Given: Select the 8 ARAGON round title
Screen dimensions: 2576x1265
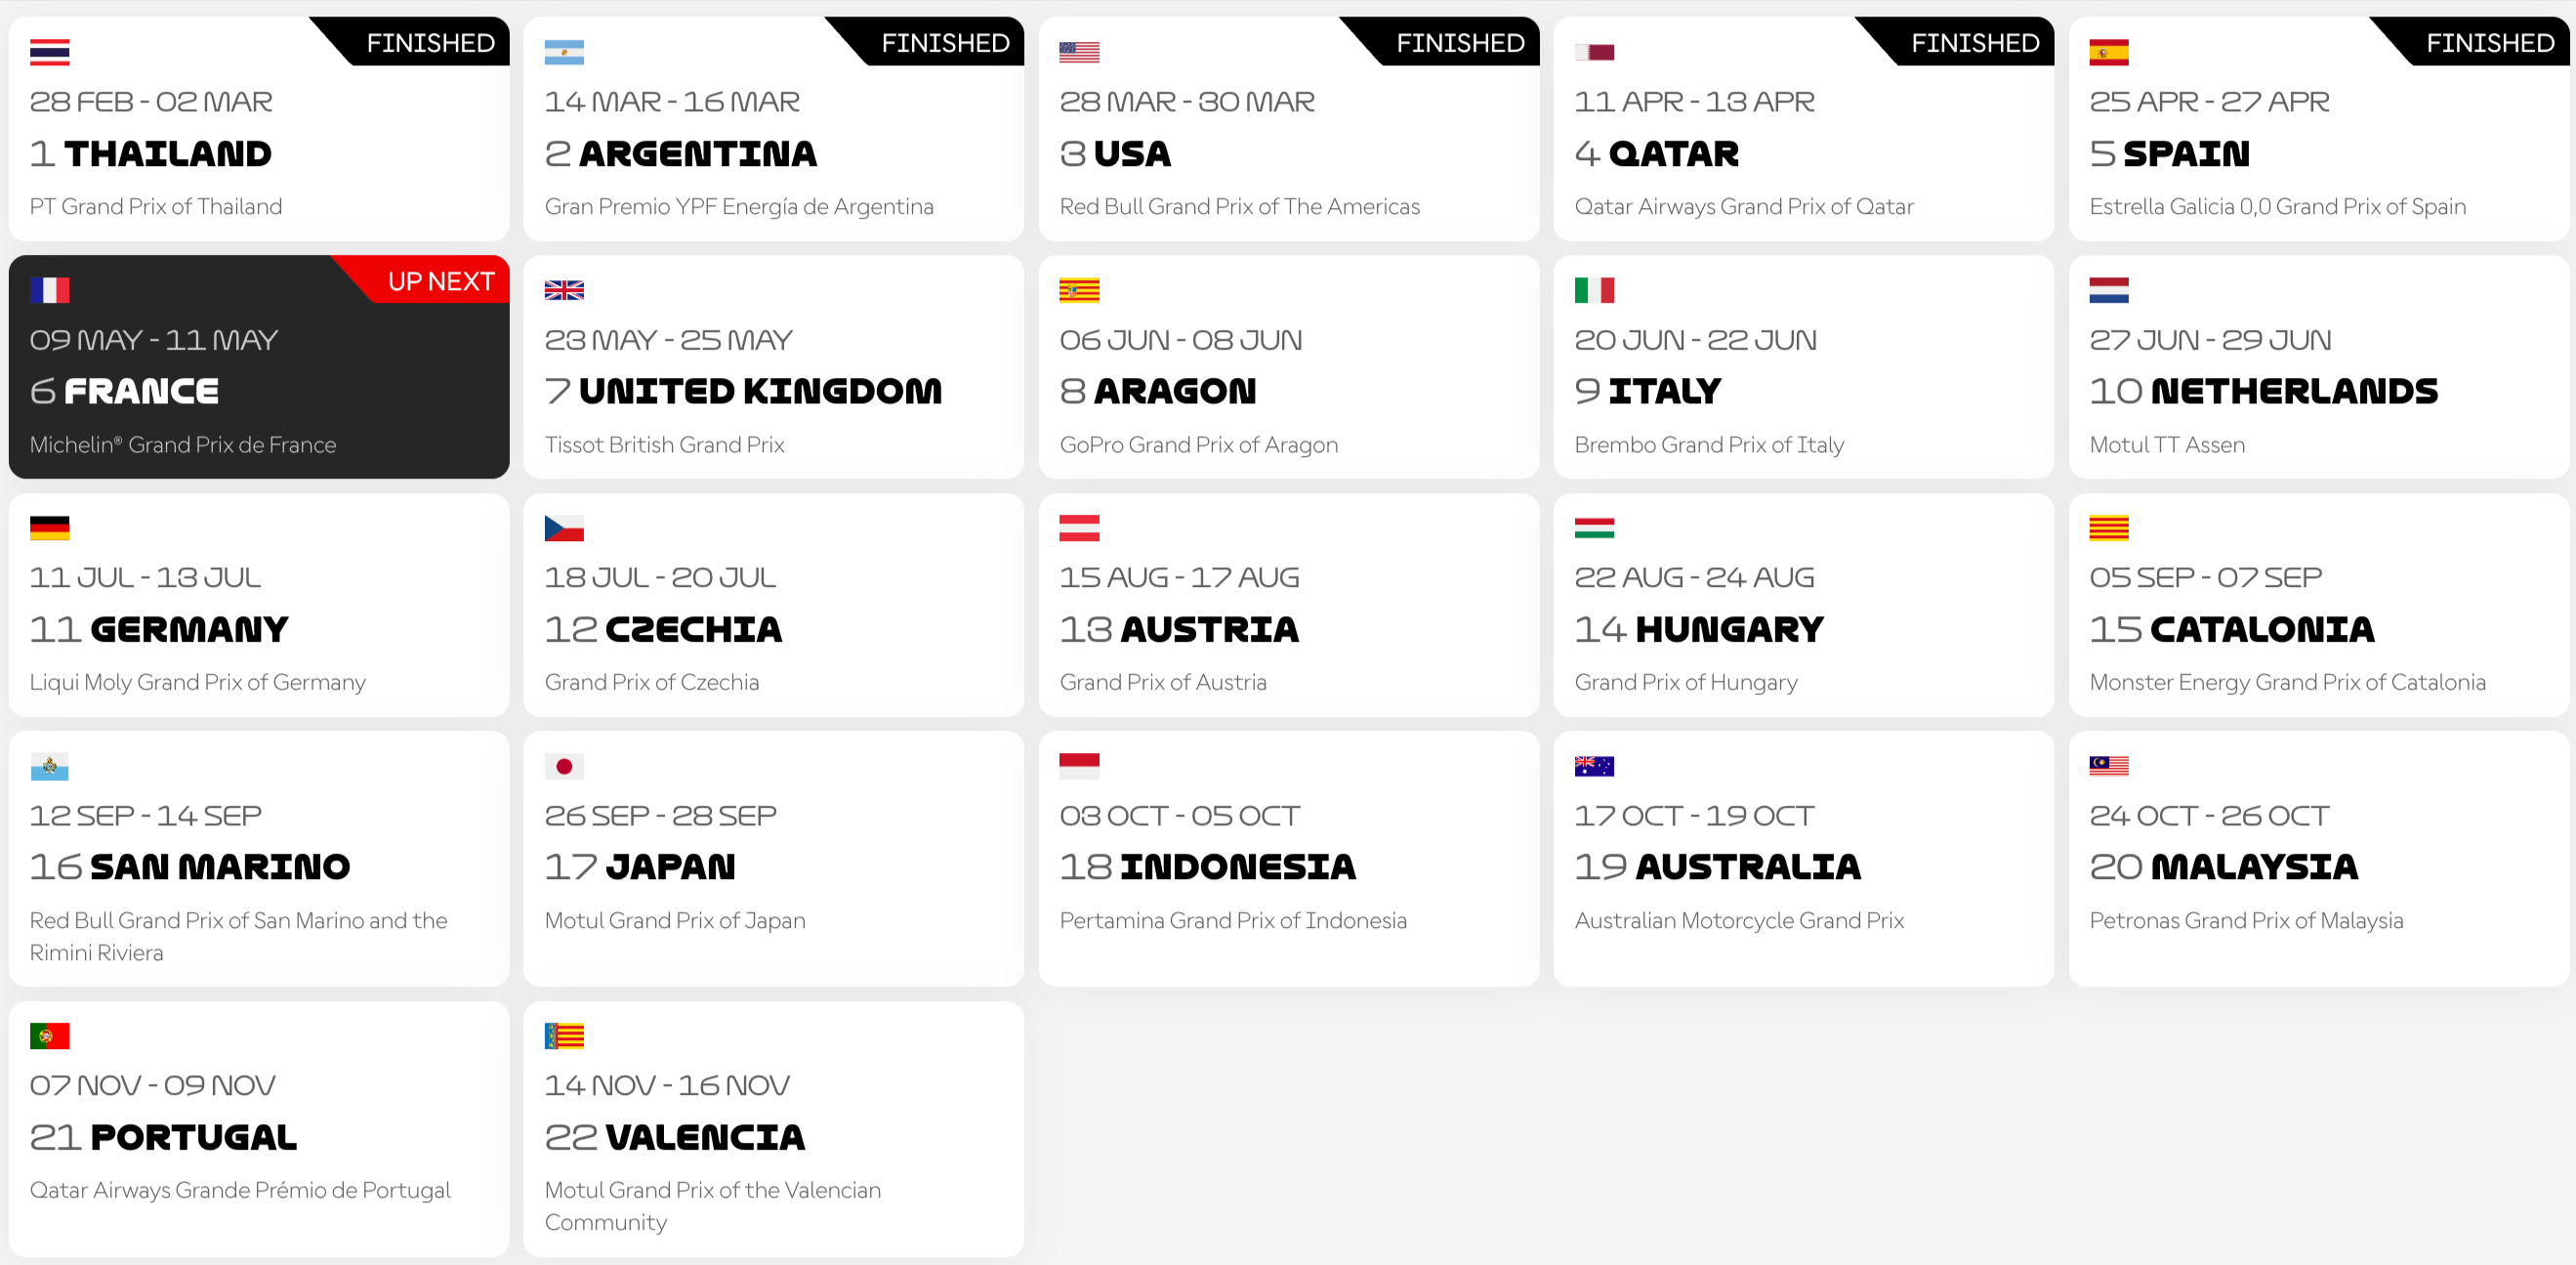Looking at the screenshot, I should click(x=1158, y=391).
